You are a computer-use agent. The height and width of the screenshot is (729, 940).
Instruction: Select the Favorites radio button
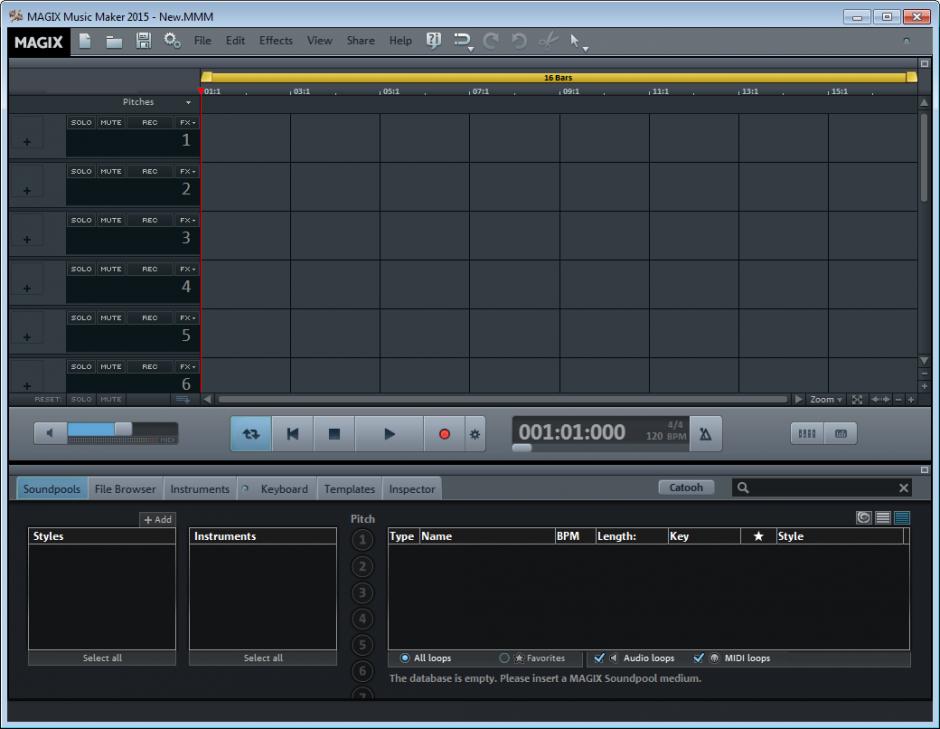pos(504,658)
